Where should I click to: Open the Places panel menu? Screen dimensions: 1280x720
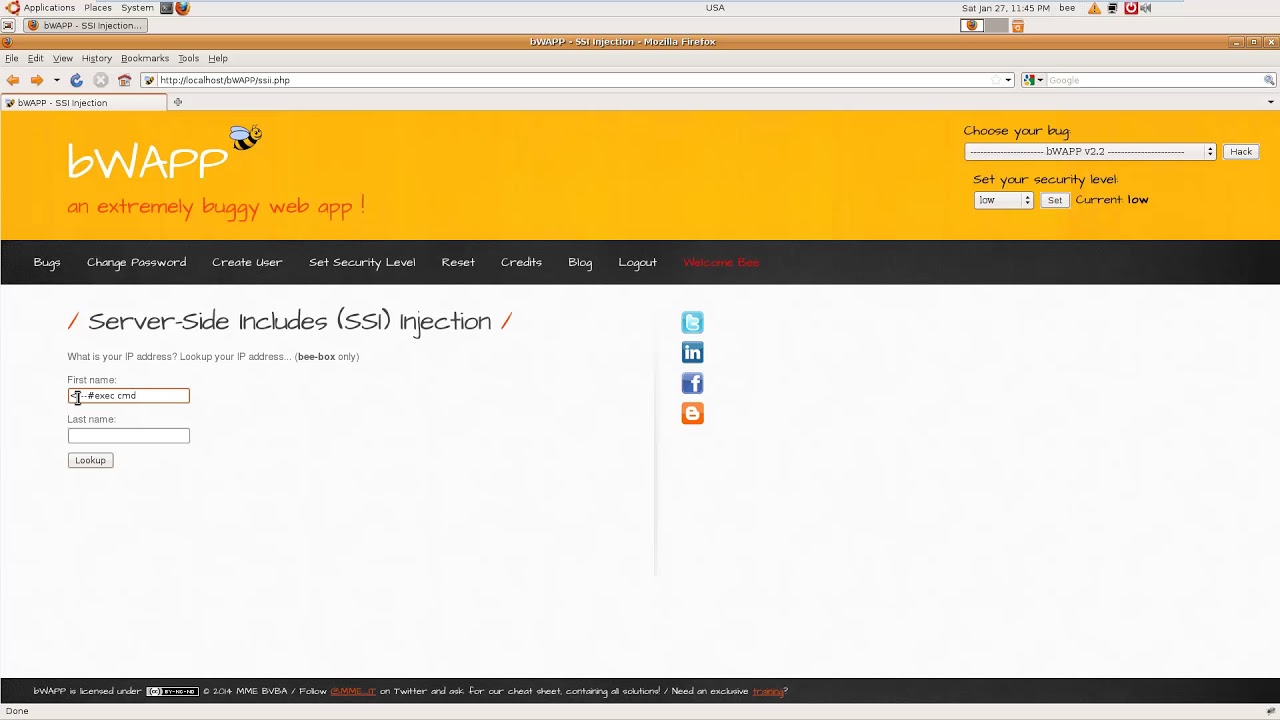click(x=98, y=8)
